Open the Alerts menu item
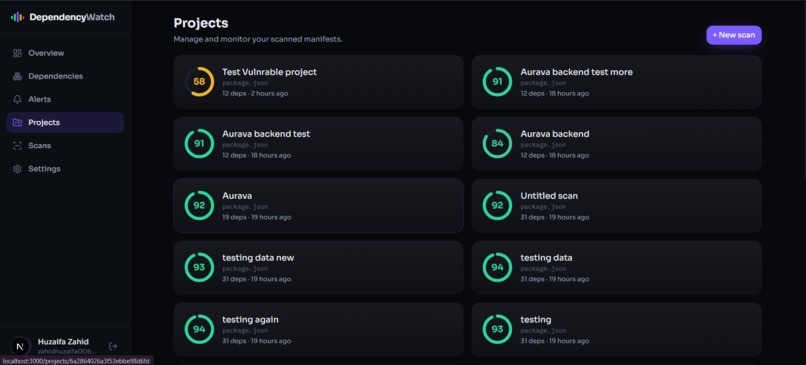 [x=65, y=99]
